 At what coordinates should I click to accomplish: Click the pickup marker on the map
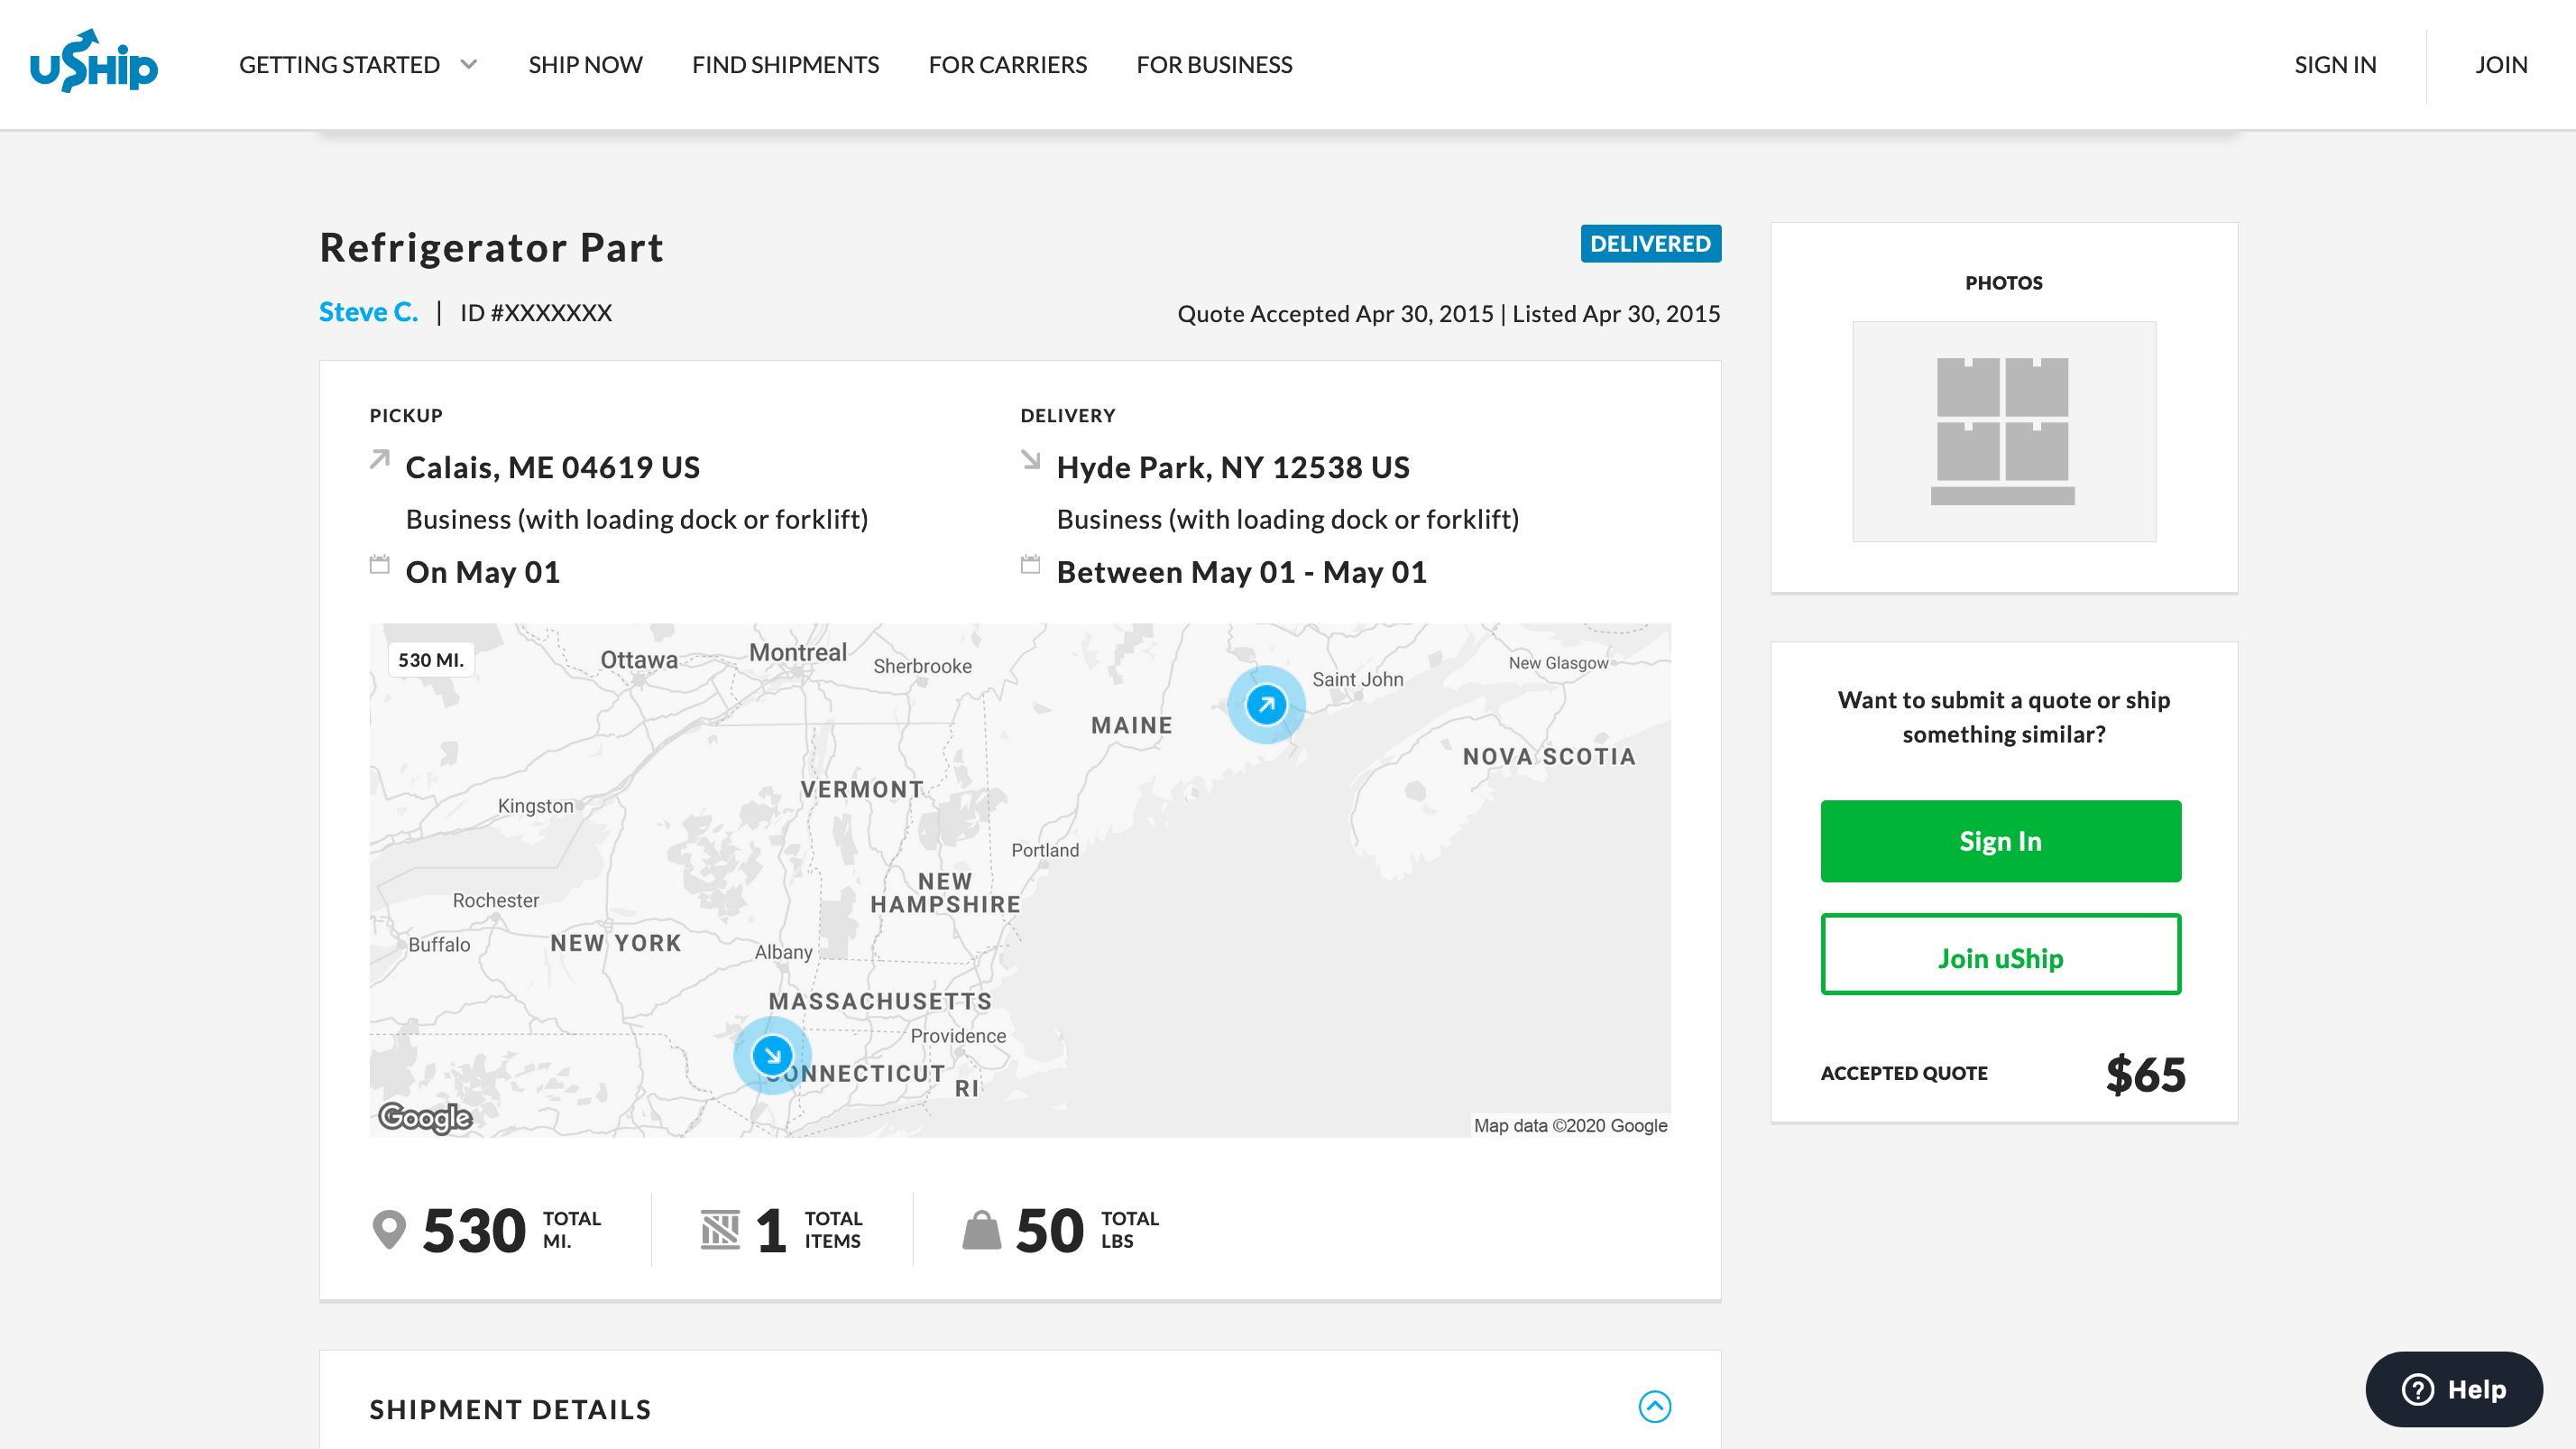tap(1266, 704)
